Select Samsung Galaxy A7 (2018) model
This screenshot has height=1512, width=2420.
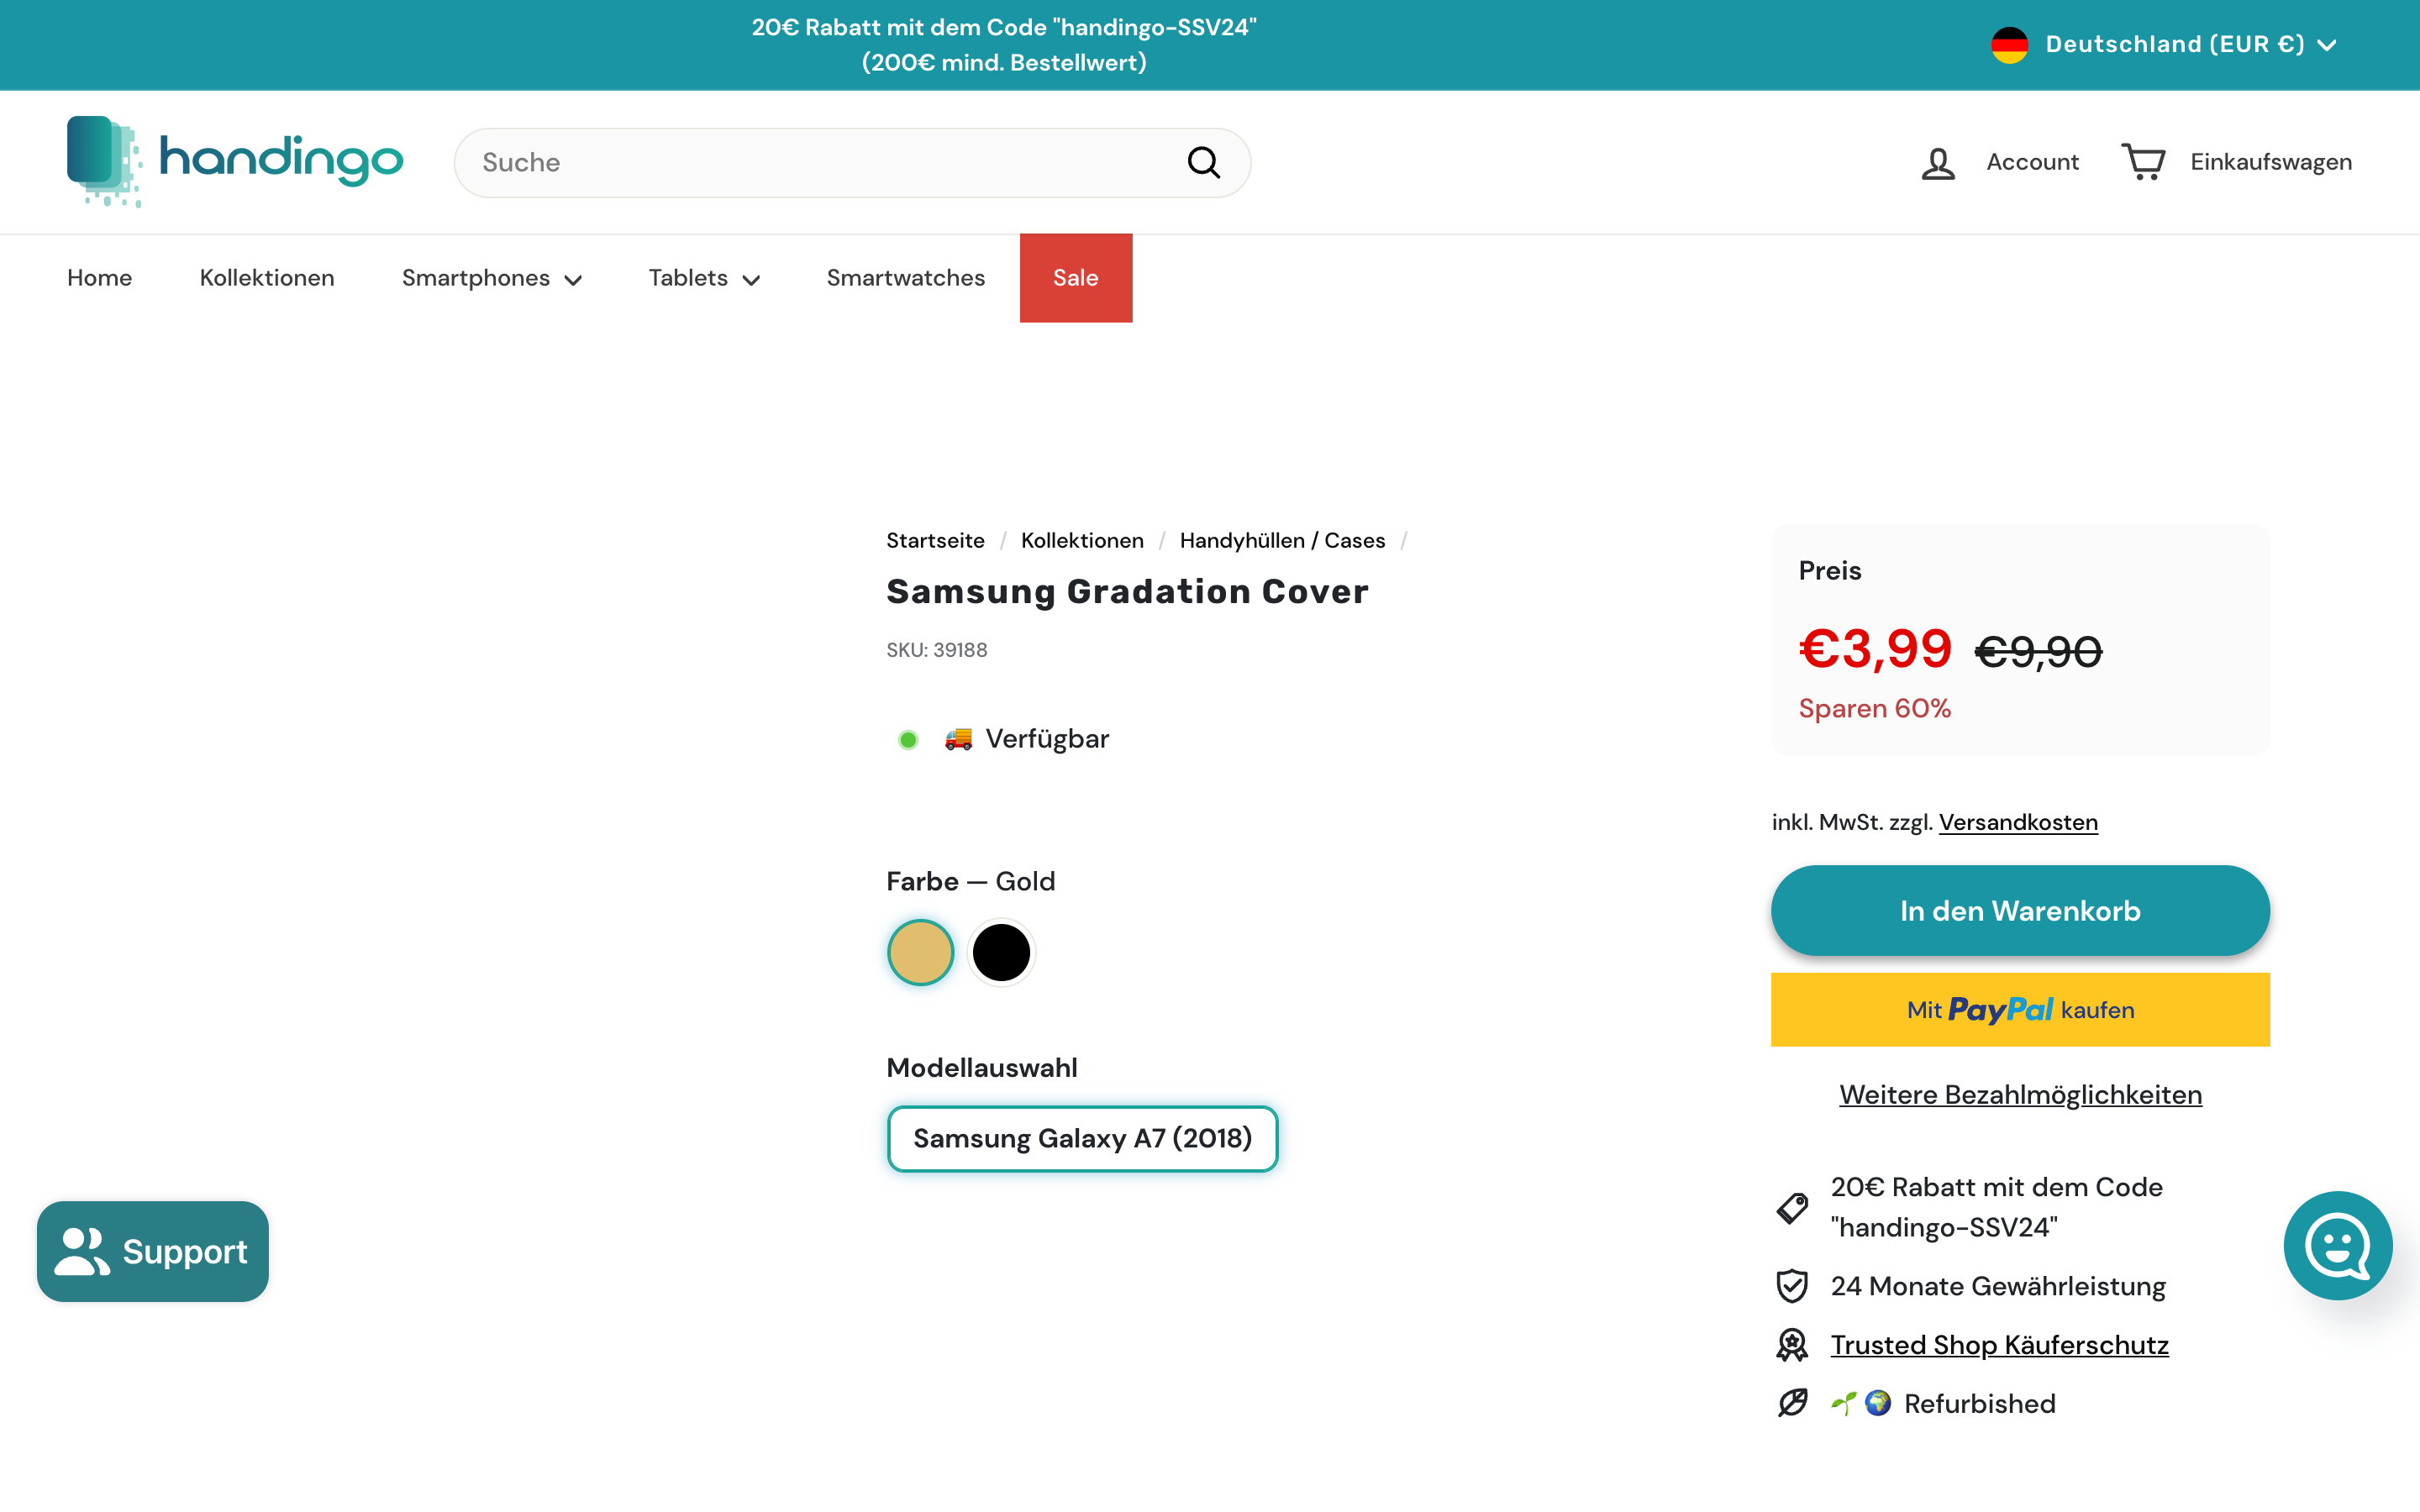click(x=1082, y=1138)
